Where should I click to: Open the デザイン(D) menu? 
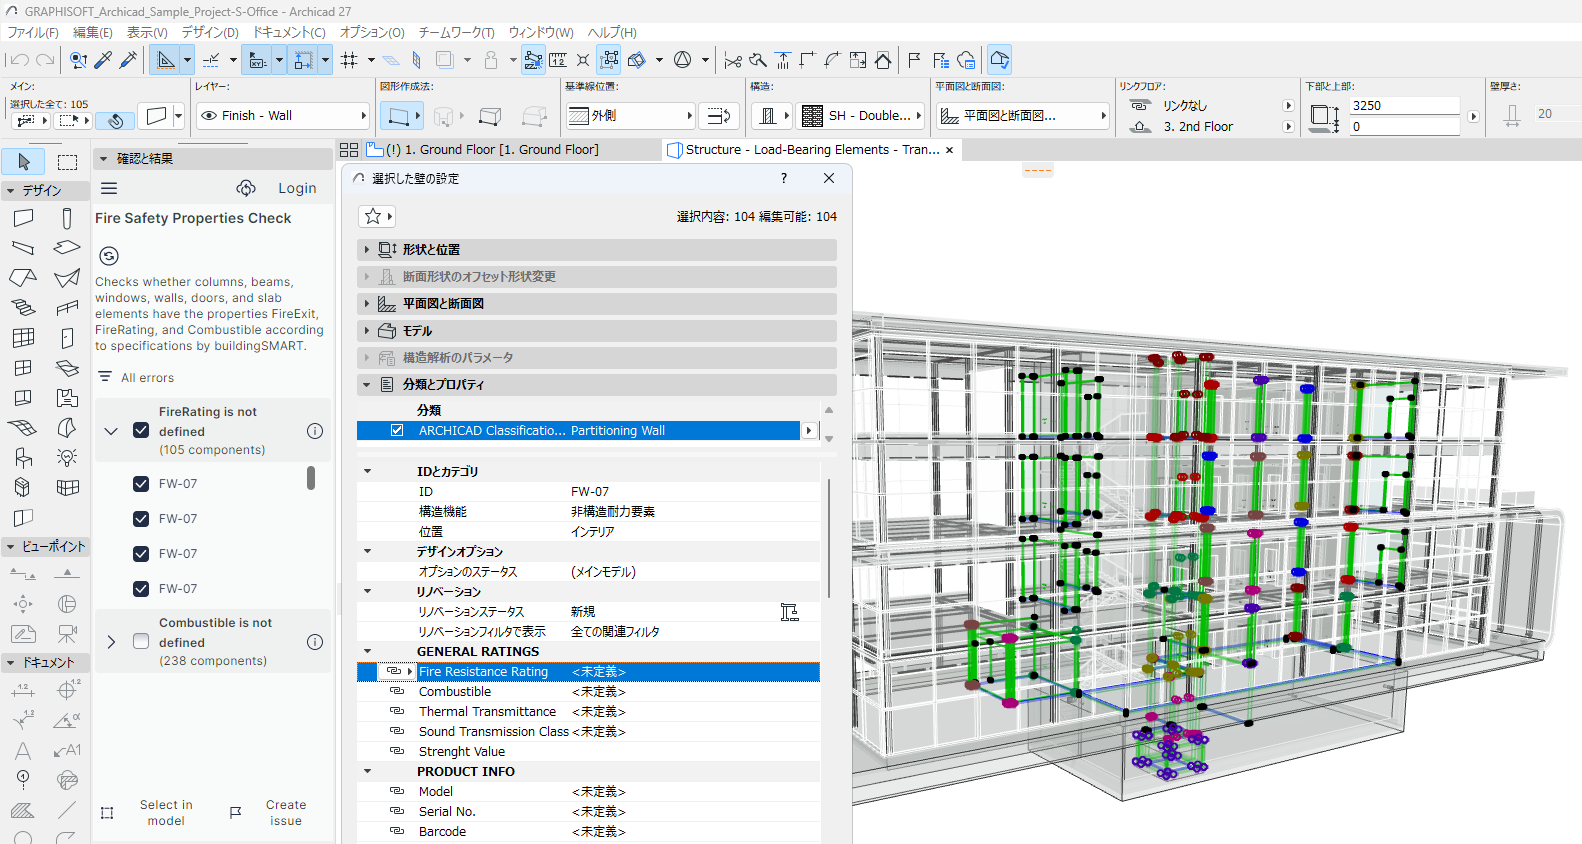click(x=210, y=33)
